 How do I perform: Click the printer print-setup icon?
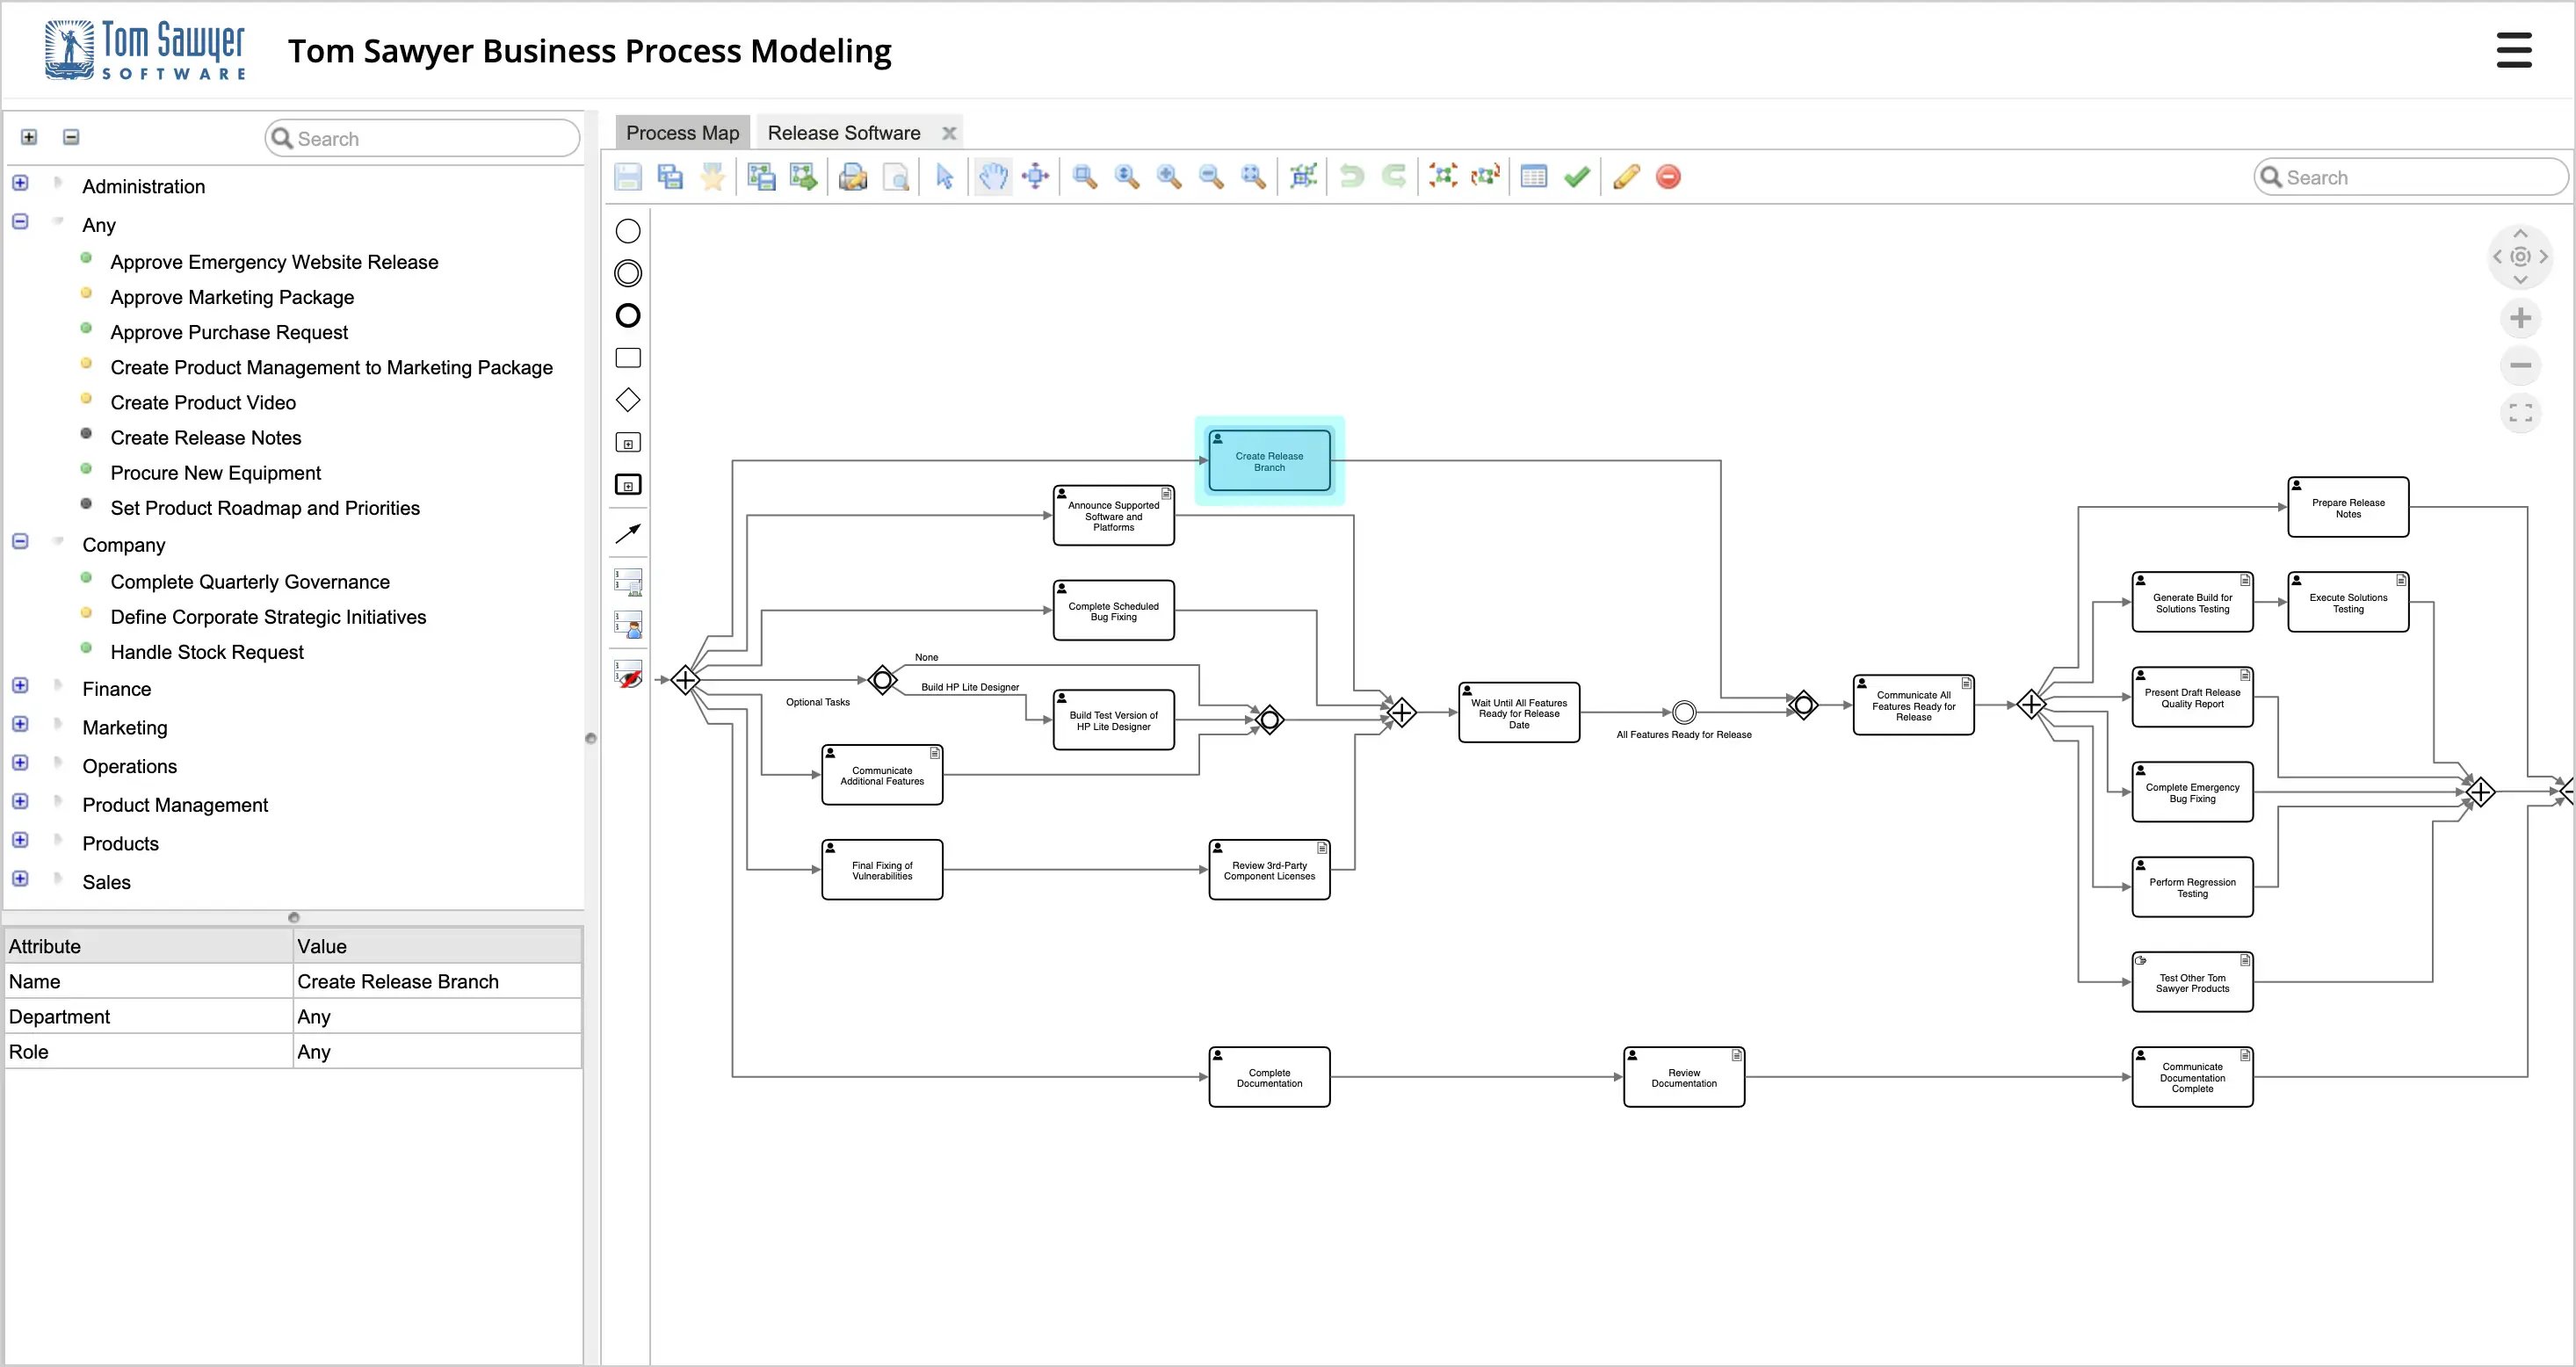point(853,177)
